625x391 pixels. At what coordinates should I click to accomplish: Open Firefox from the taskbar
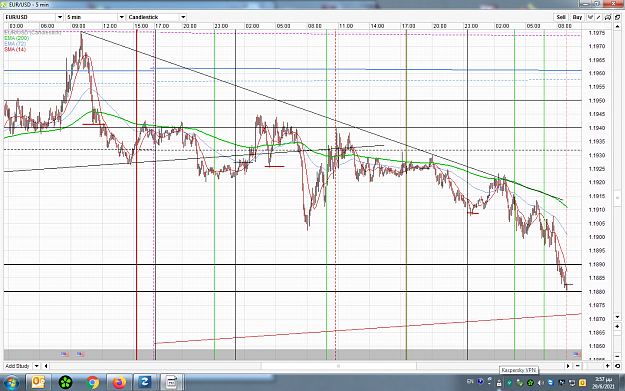[119, 383]
